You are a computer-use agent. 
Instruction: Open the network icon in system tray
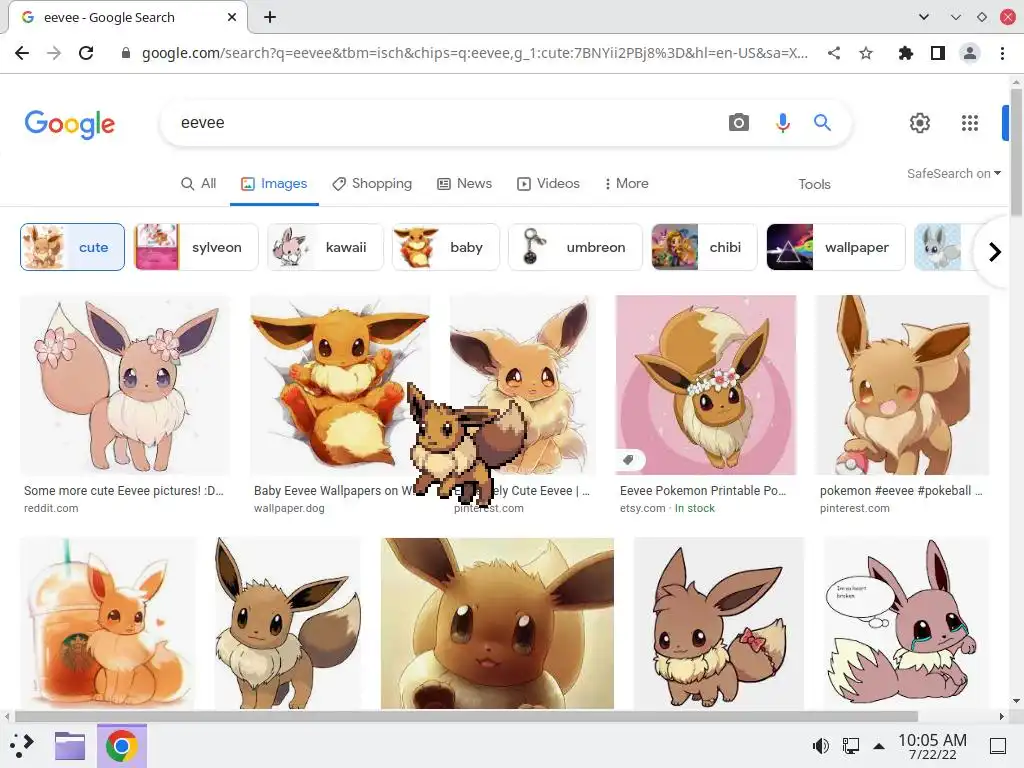pos(850,746)
